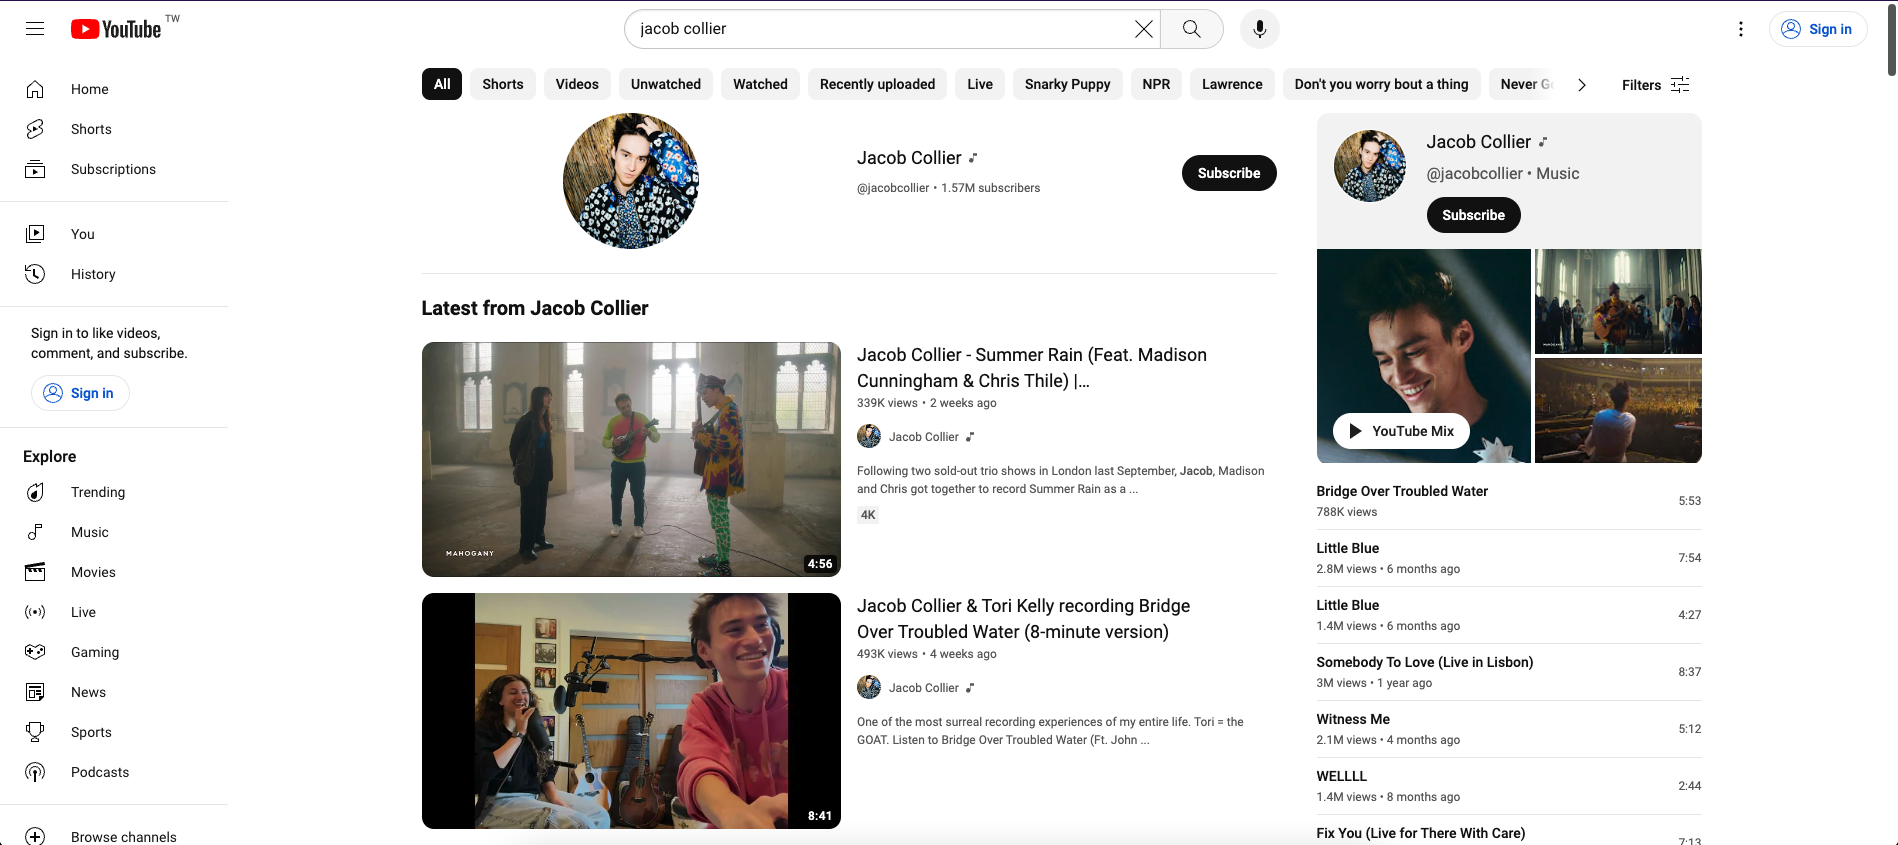The height and width of the screenshot is (845, 1898).
Task: Subscribe to Jacob Collier from channel result
Action: pyautogui.click(x=1229, y=173)
